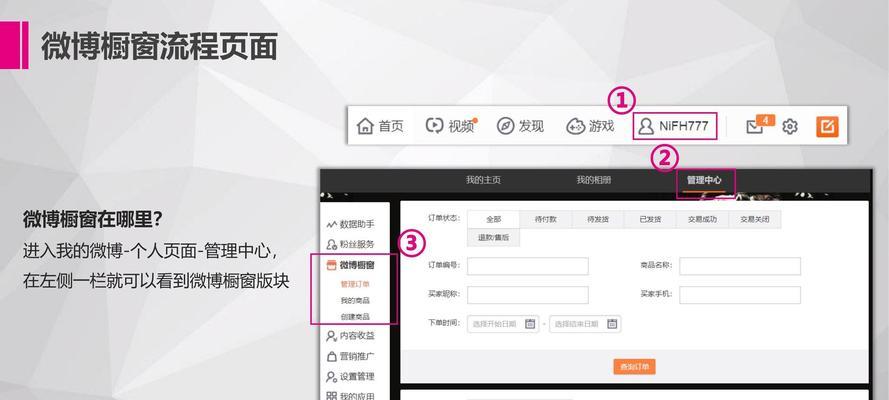The image size is (889, 400).
Task: Open the NiFH777 profile link
Action: 674,126
